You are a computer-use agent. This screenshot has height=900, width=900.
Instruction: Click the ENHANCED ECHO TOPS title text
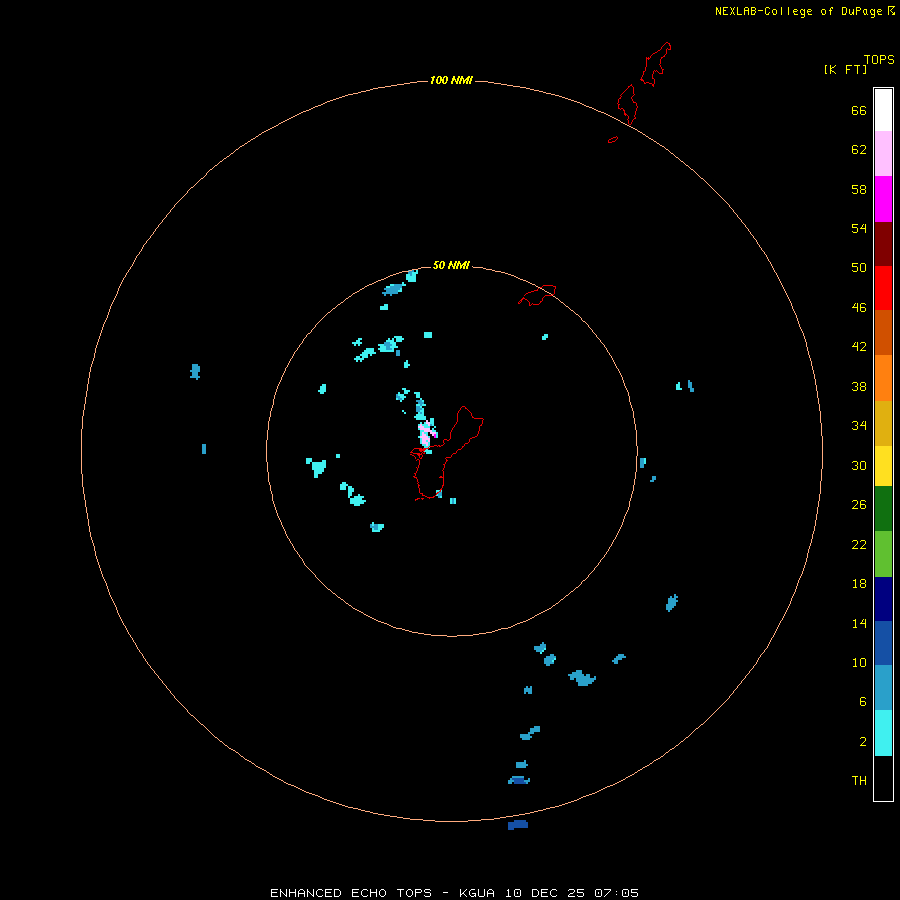coord(351,893)
